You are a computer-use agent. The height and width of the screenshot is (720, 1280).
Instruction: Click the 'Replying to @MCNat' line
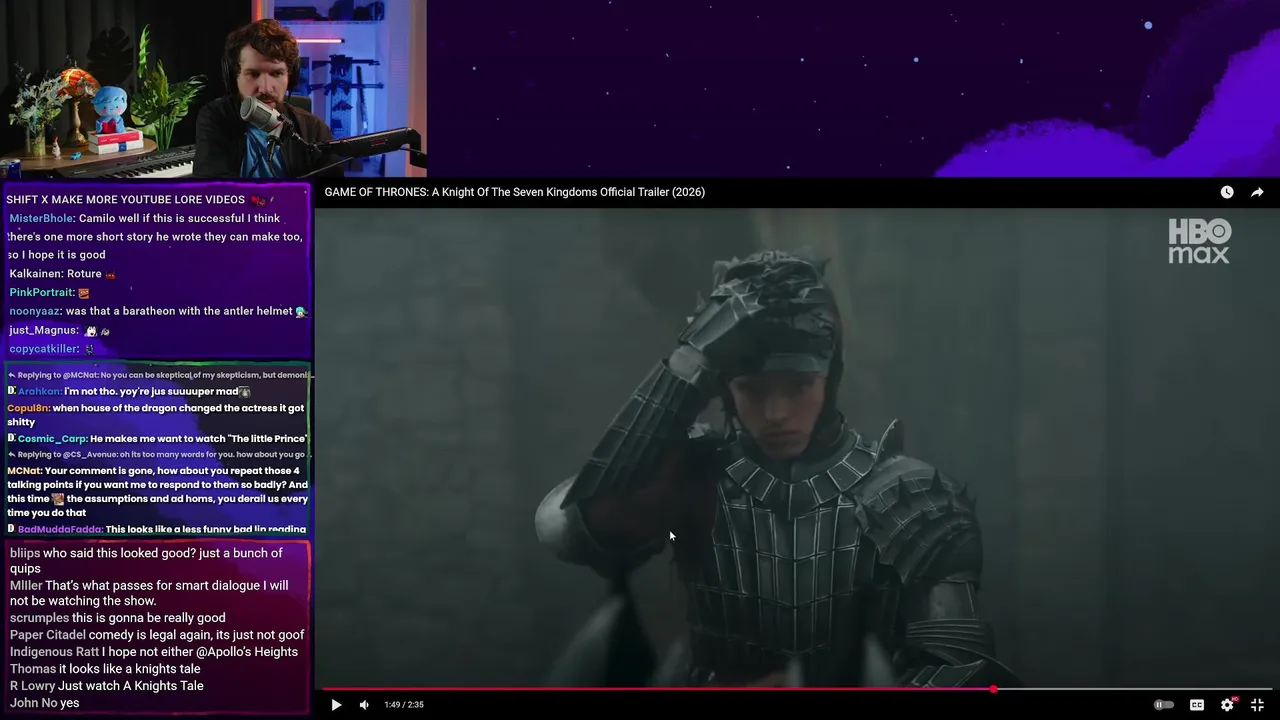click(x=160, y=375)
